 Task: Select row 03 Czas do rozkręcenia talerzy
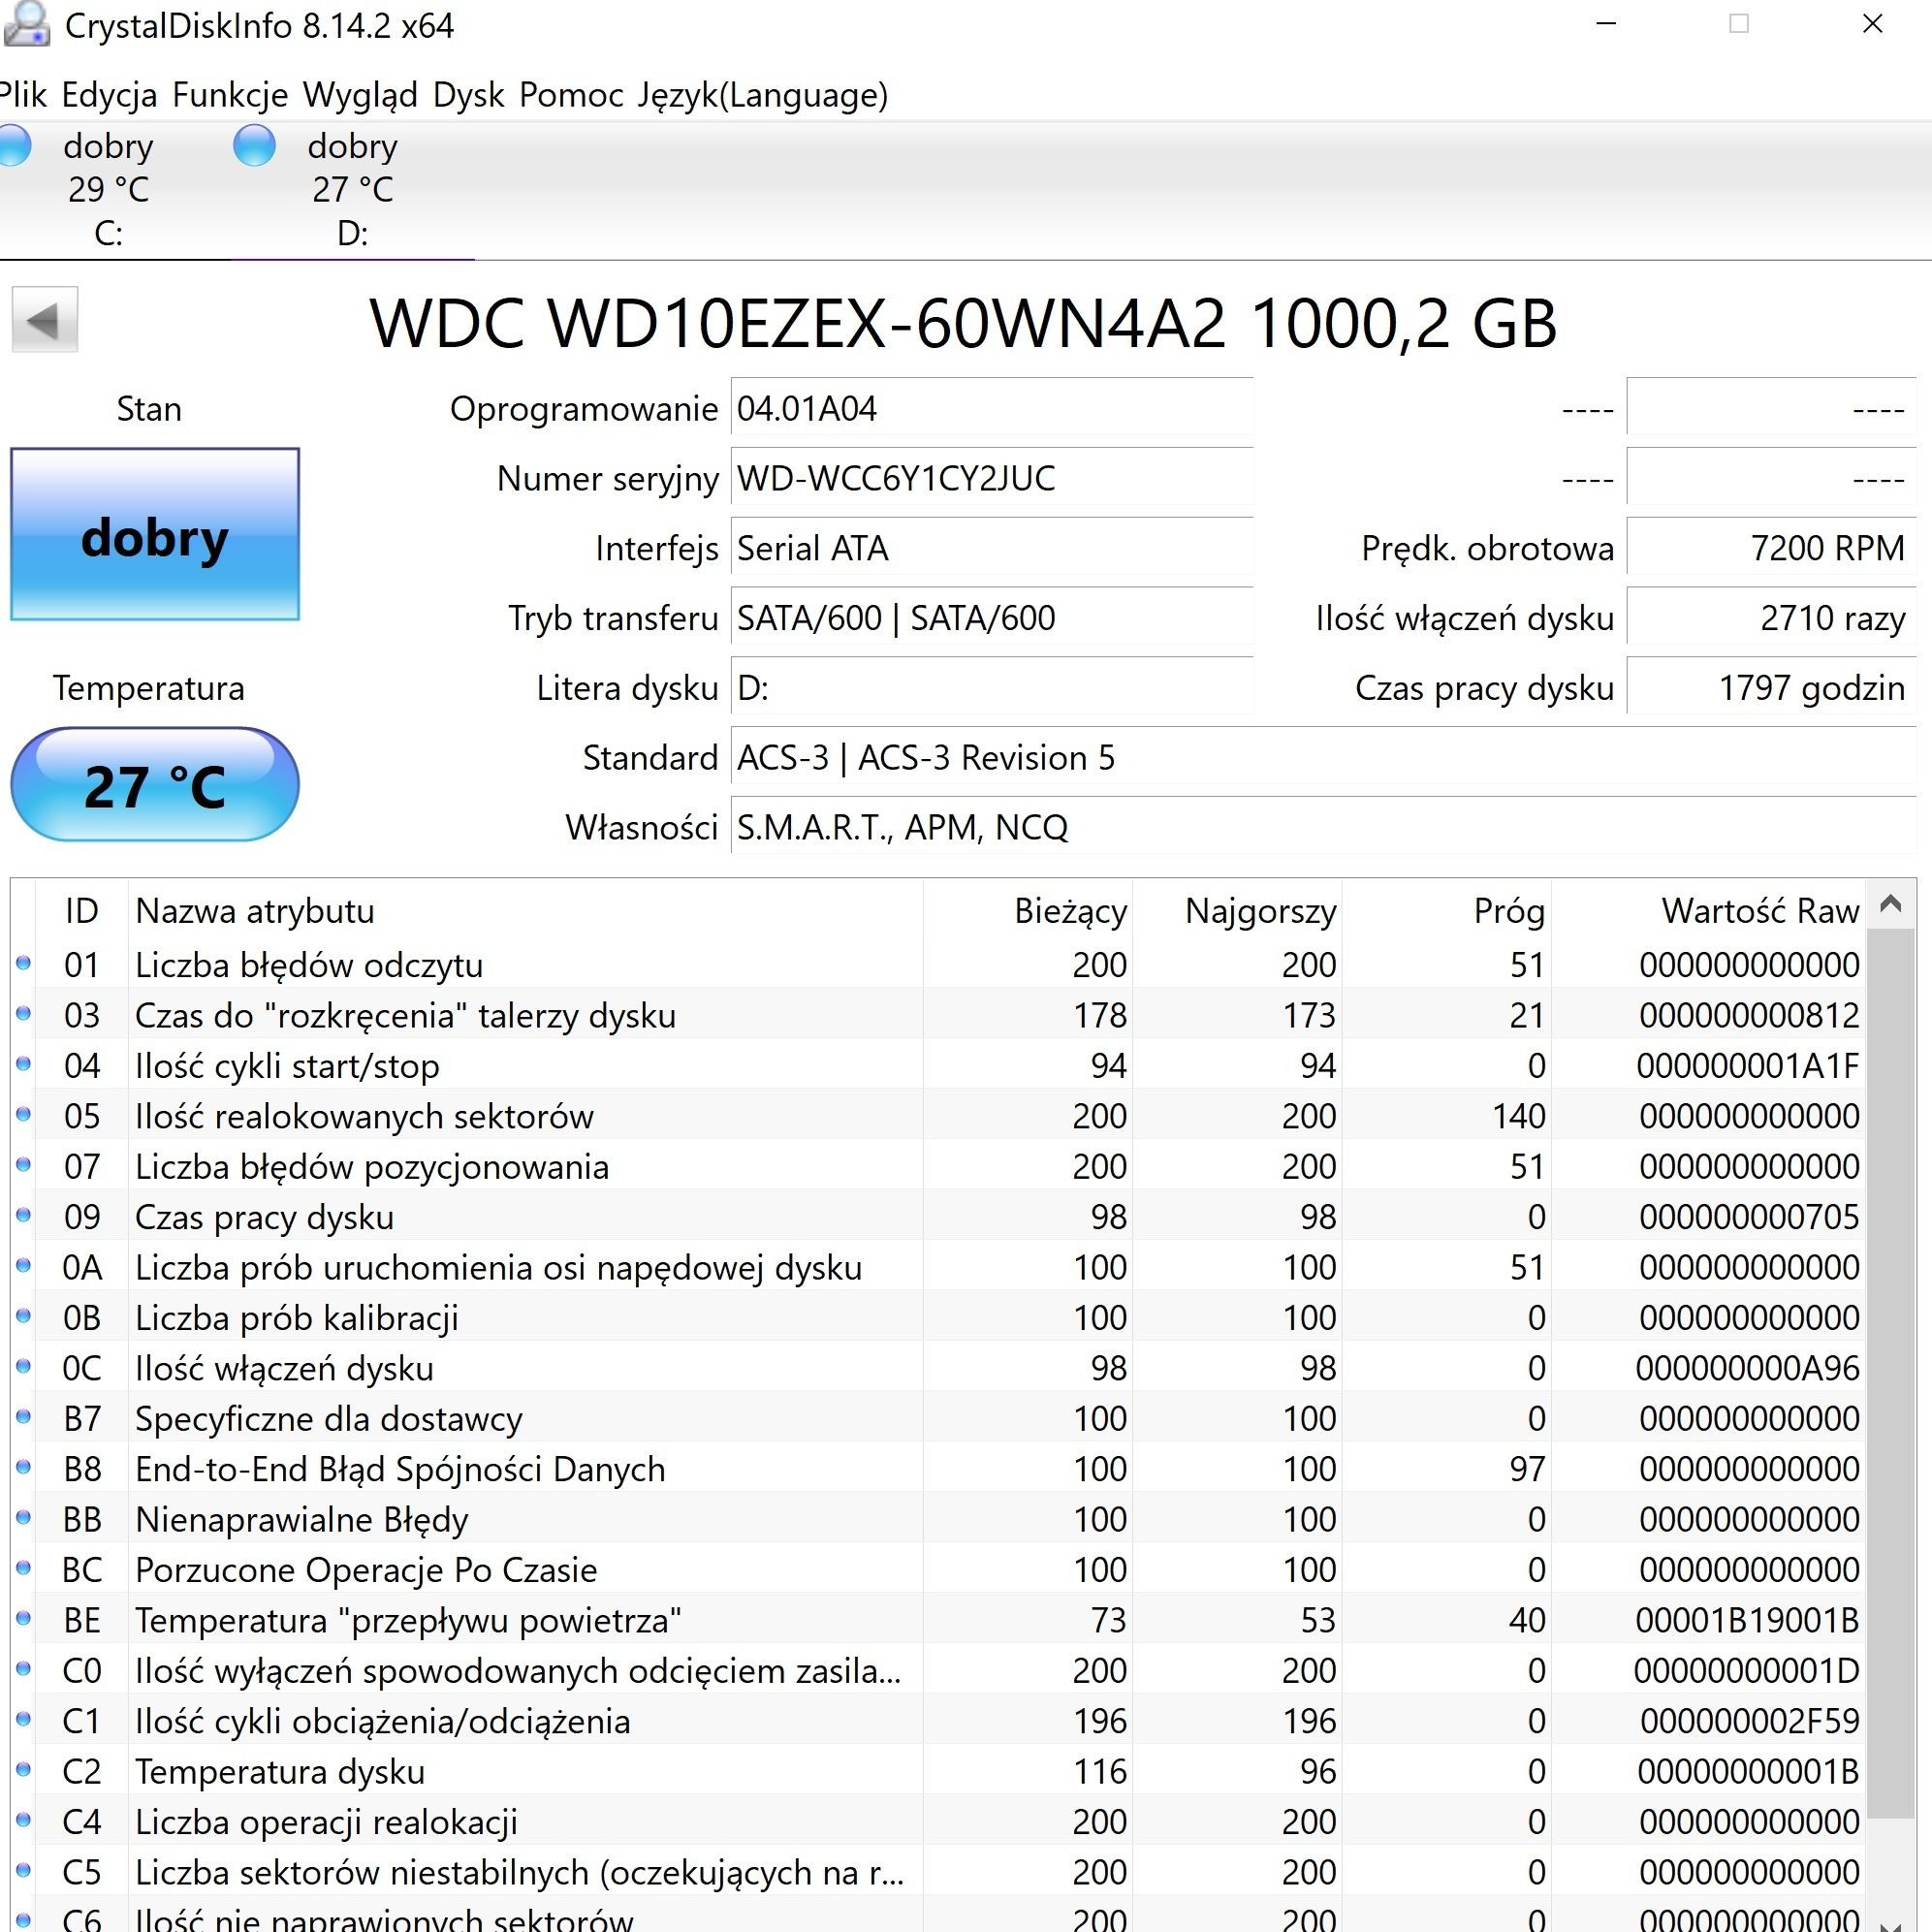click(938, 1015)
